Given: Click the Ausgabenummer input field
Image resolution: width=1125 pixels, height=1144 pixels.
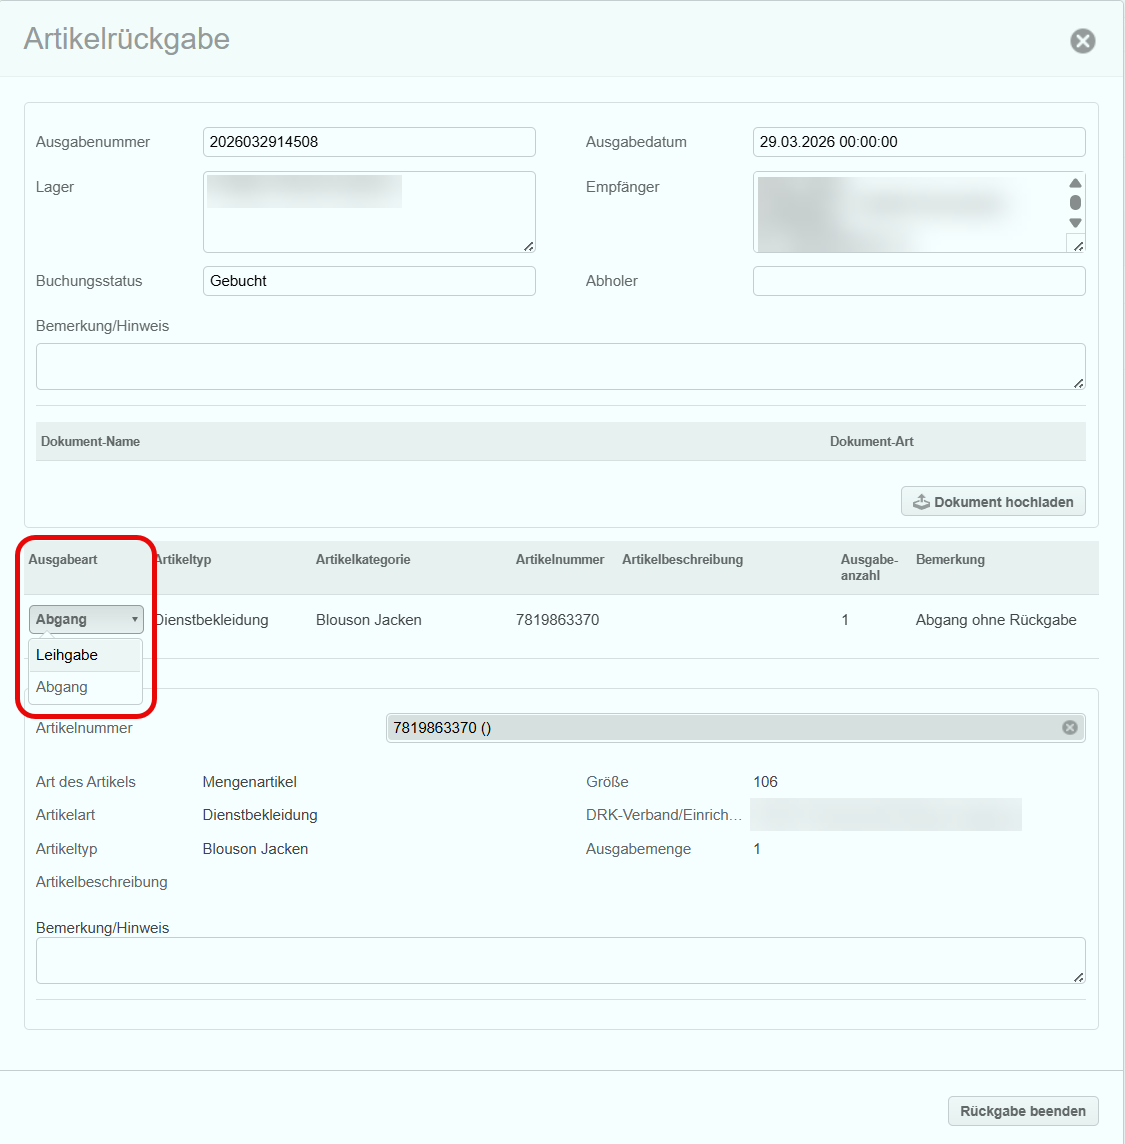Looking at the screenshot, I should pyautogui.click(x=368, y=142).
